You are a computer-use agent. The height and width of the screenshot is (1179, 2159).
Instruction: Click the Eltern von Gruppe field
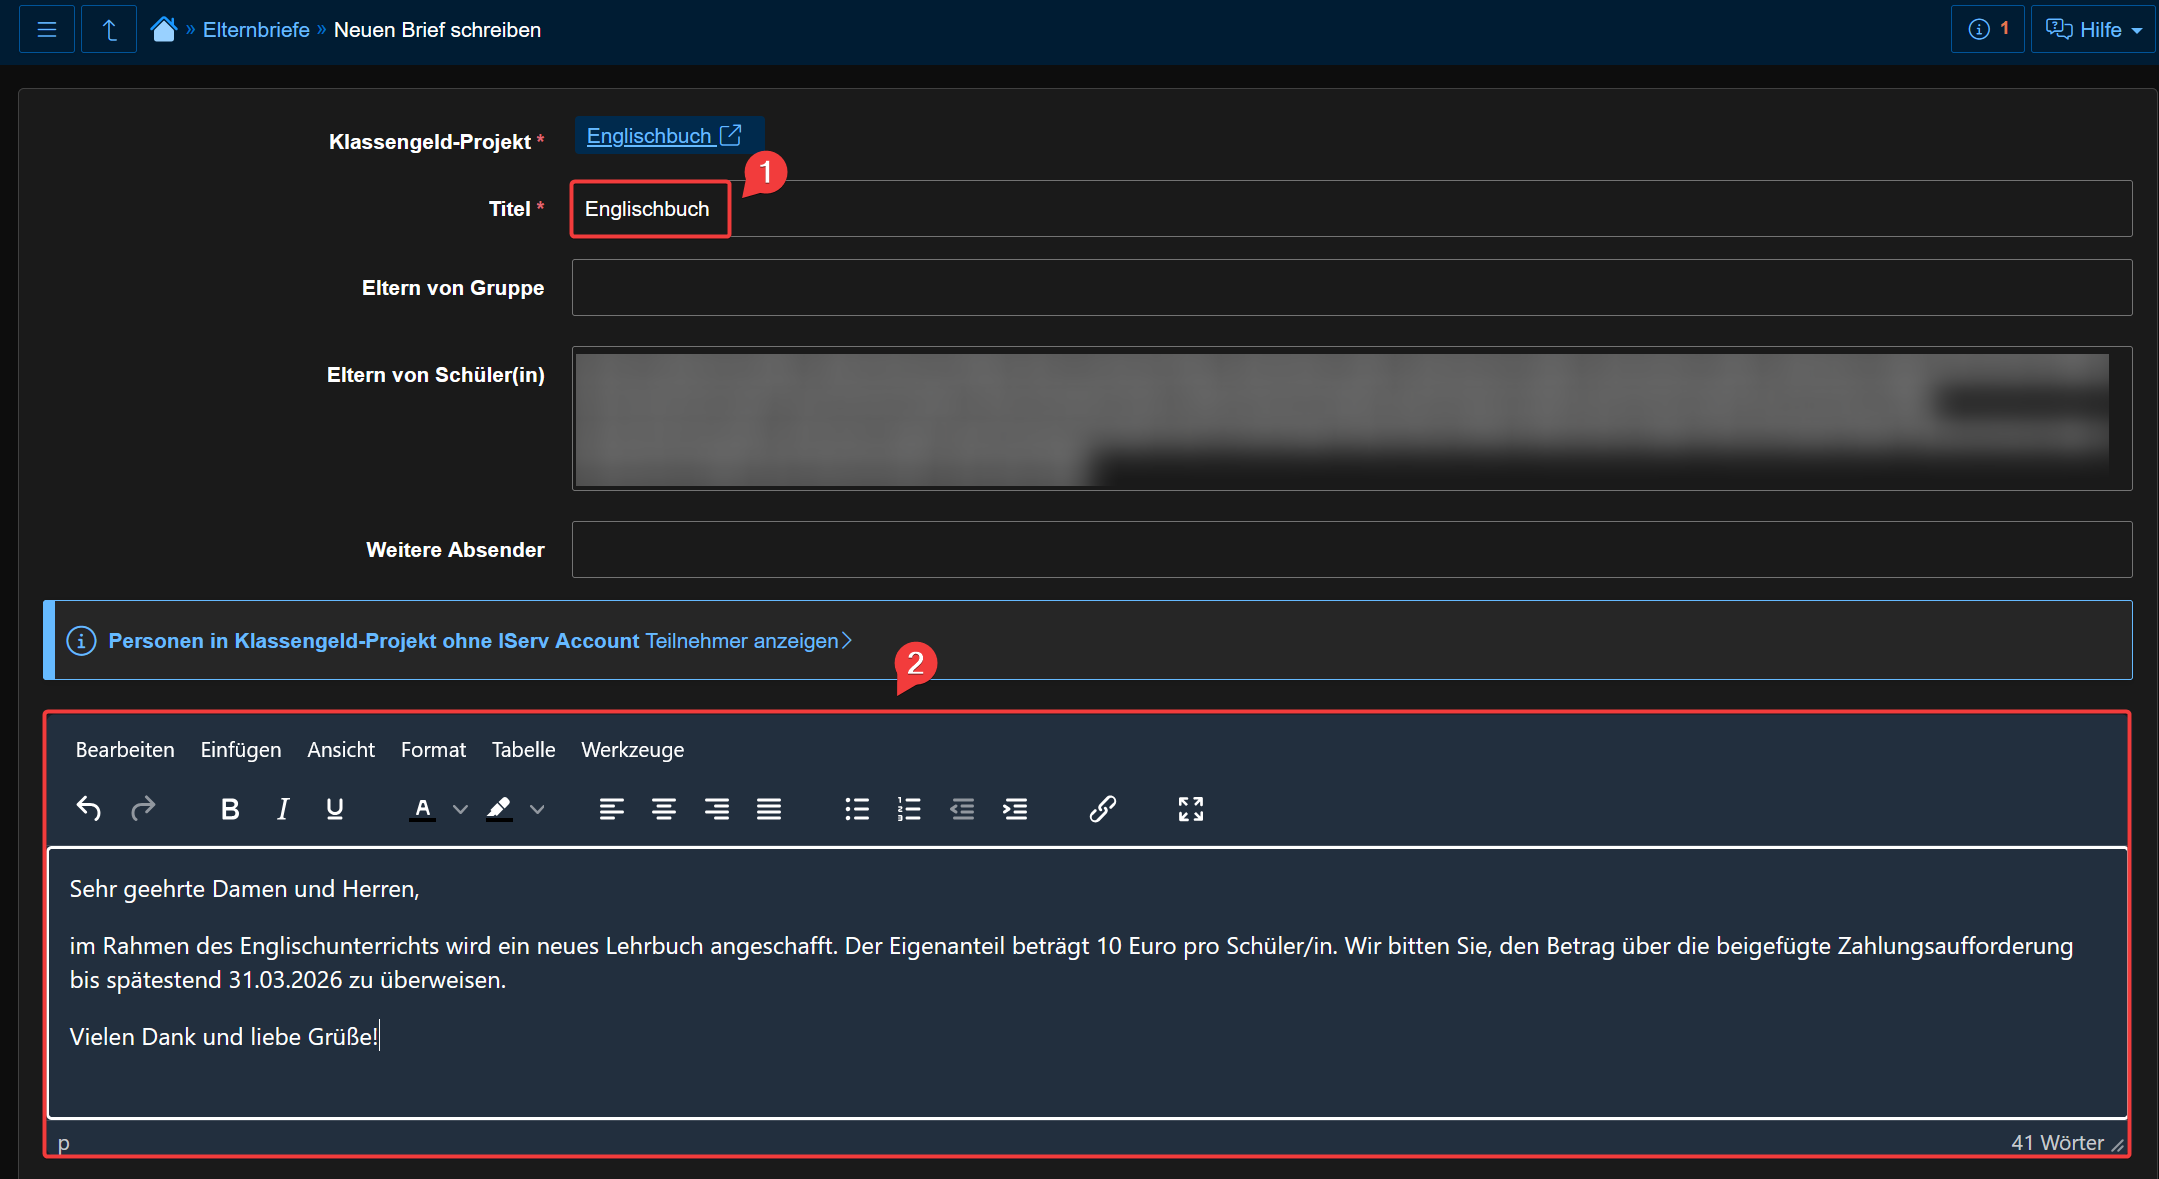(1351, 288)
